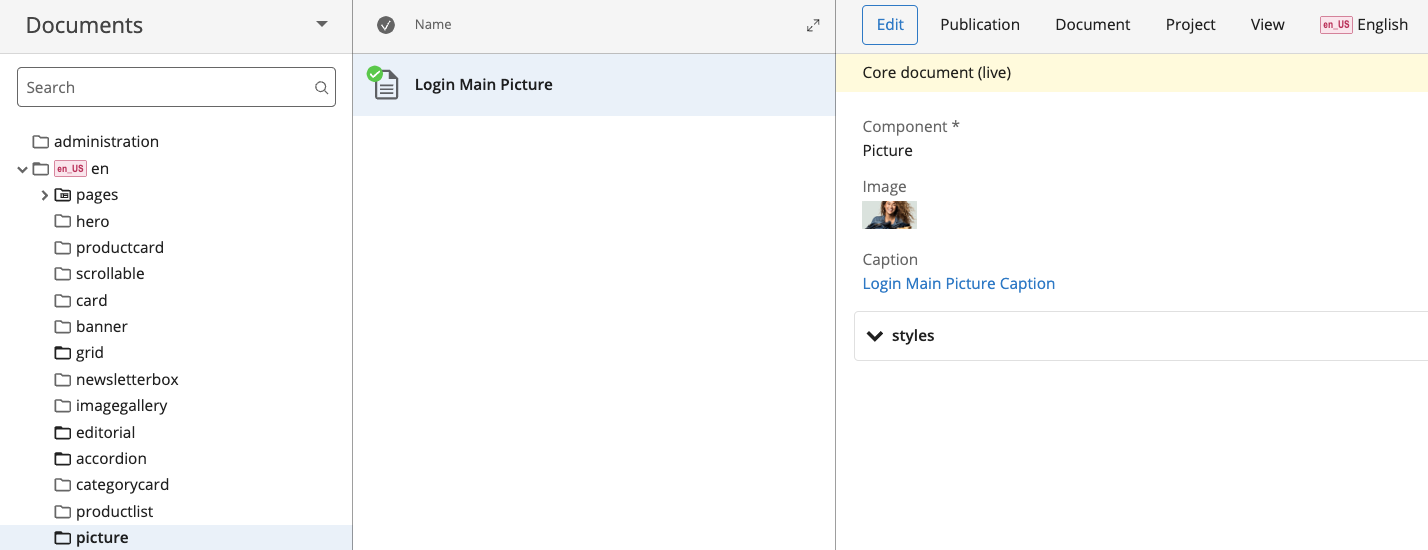Click the Documents panel title

[84, 25]
